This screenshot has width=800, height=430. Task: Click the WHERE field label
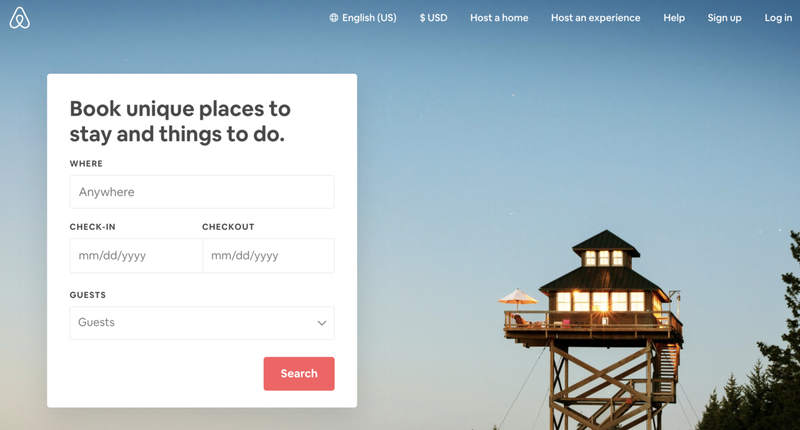86,164
